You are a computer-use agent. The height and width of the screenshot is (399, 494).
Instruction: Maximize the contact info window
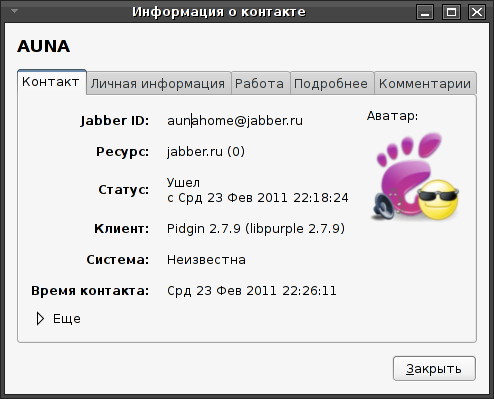[451, 12]
